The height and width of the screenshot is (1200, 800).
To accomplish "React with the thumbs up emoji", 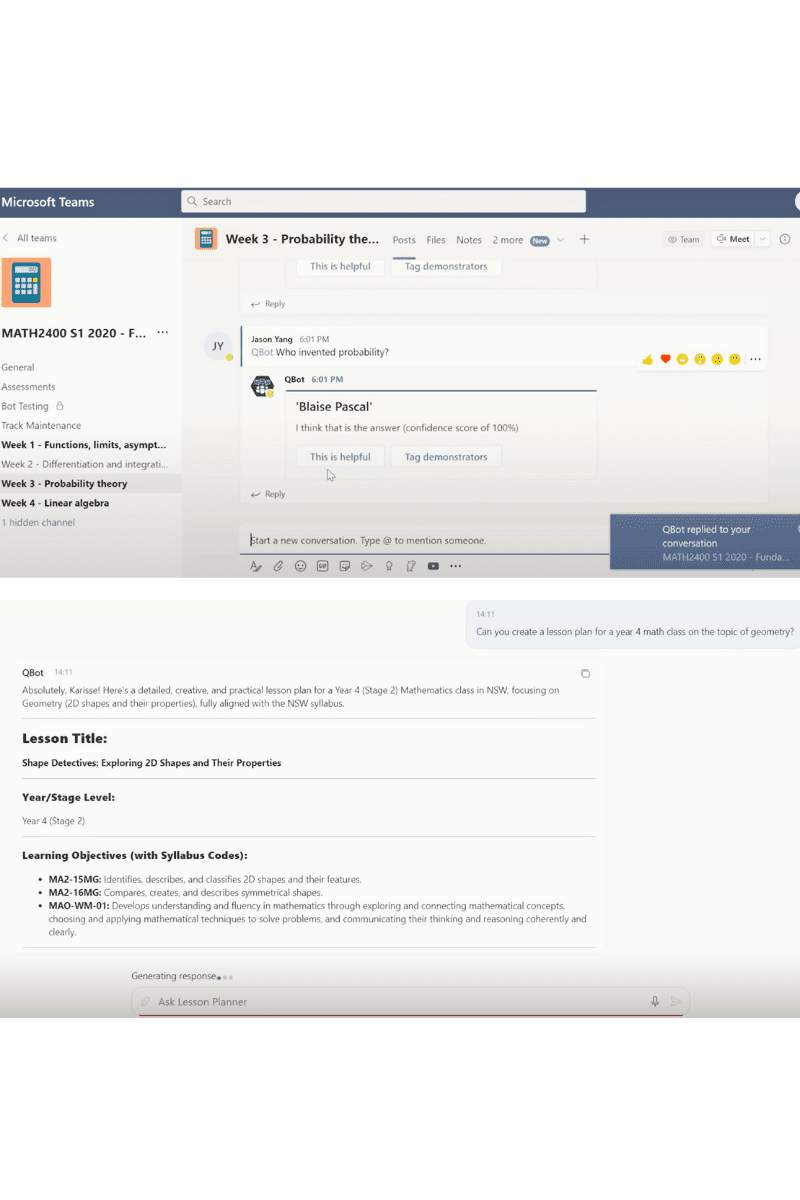I will pyautogui.click(x=648, y=359).
